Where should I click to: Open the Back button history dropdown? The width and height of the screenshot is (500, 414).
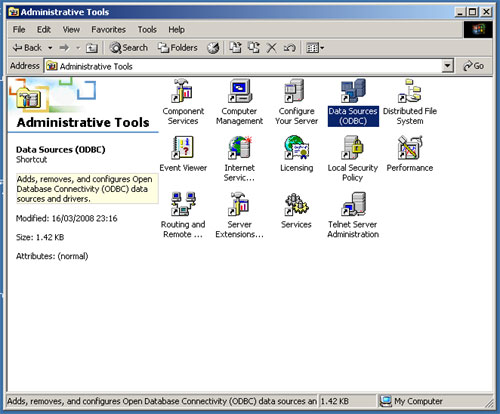(50, 48)
